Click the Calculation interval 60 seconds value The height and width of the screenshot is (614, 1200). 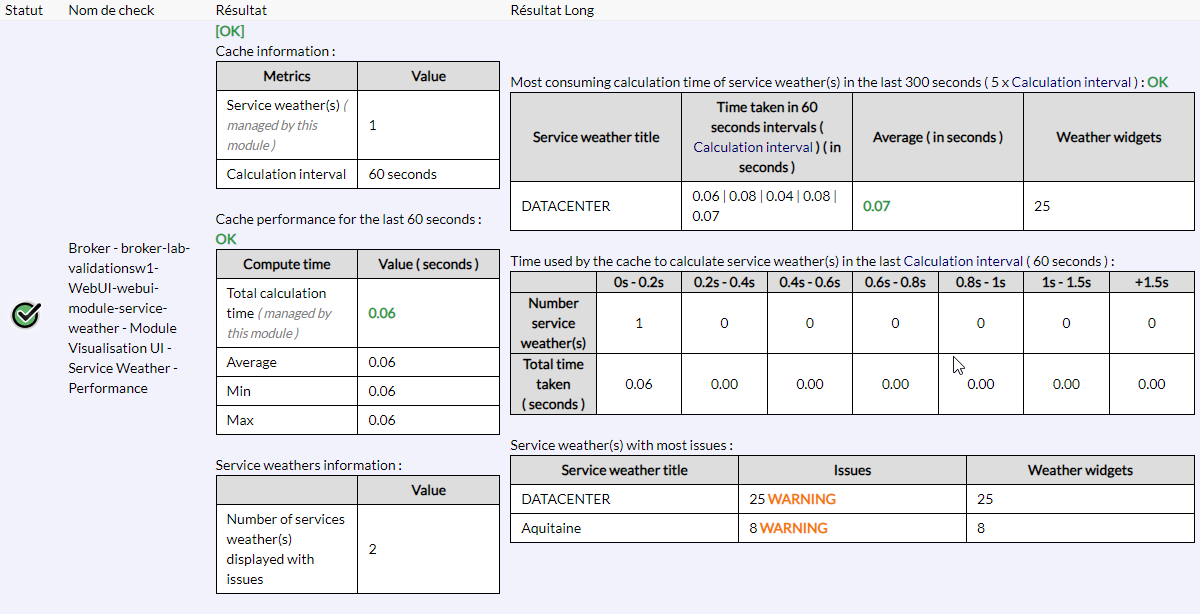tap(402, 174)
